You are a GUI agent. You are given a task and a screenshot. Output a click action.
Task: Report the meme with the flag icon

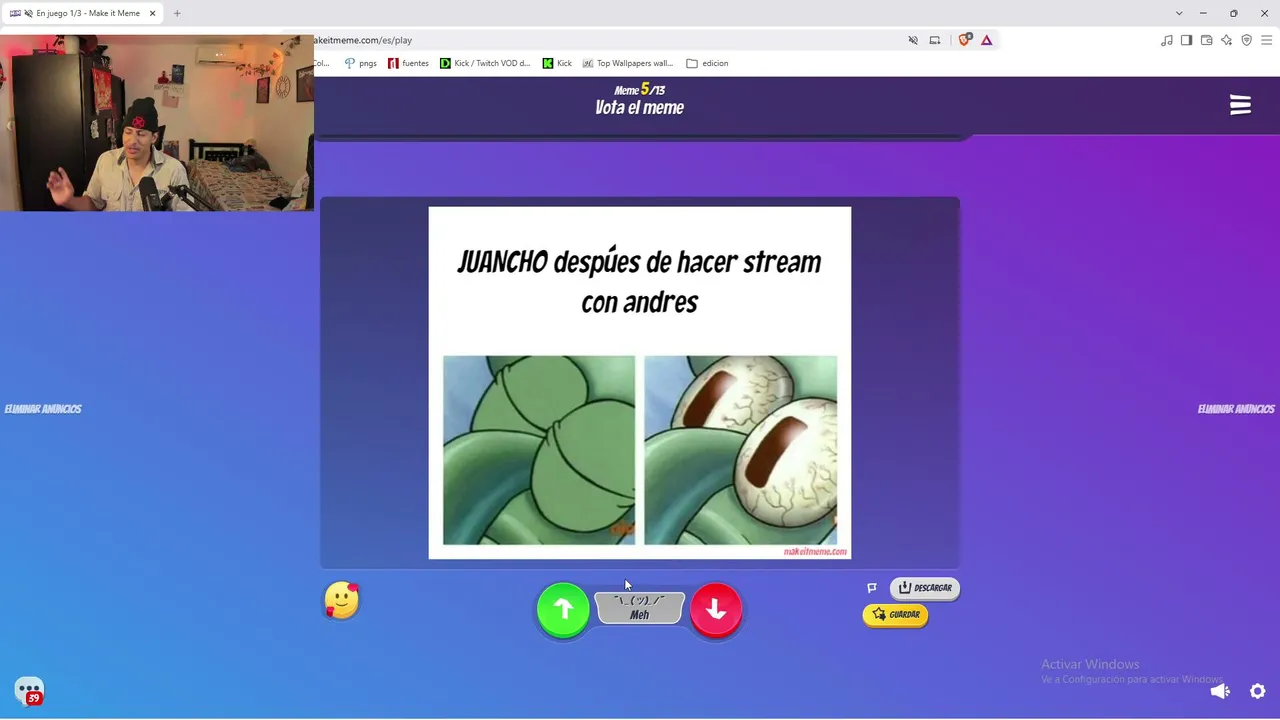pos(872,588)
